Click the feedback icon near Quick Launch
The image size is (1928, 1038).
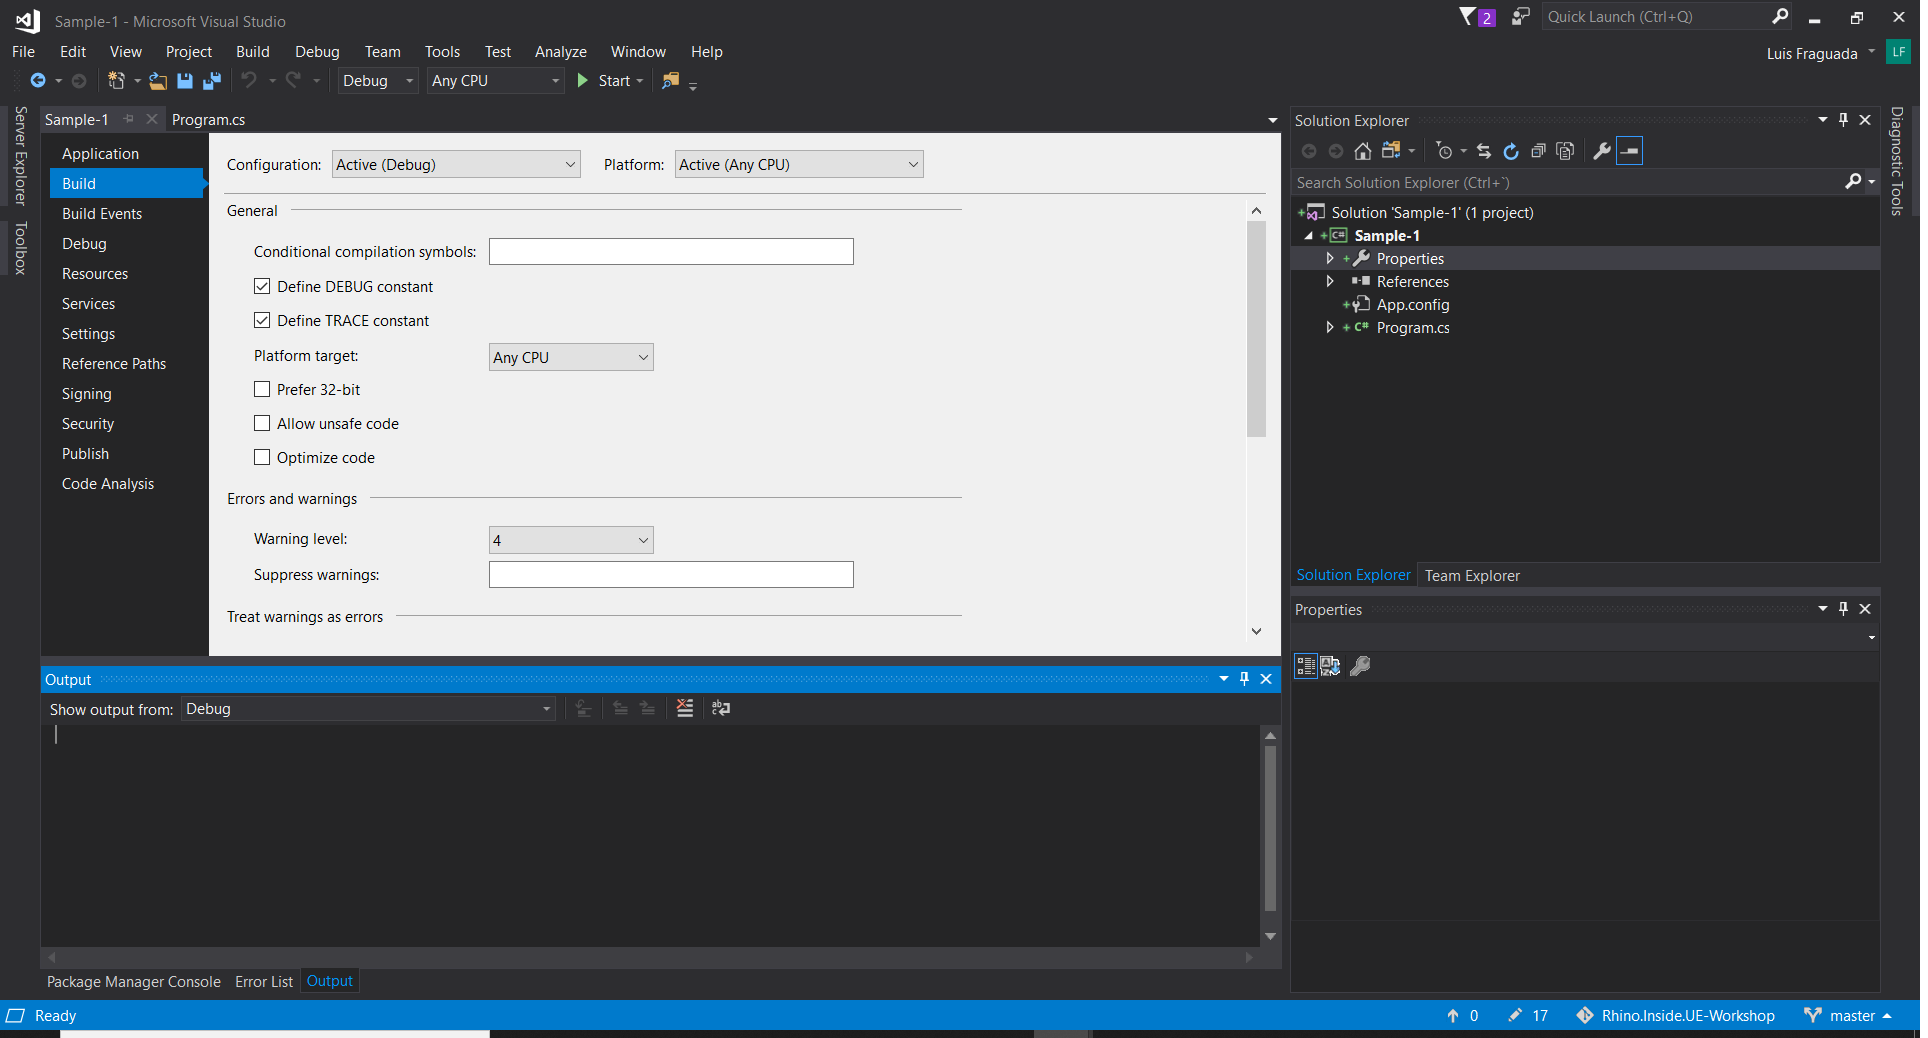(1521, 17)
